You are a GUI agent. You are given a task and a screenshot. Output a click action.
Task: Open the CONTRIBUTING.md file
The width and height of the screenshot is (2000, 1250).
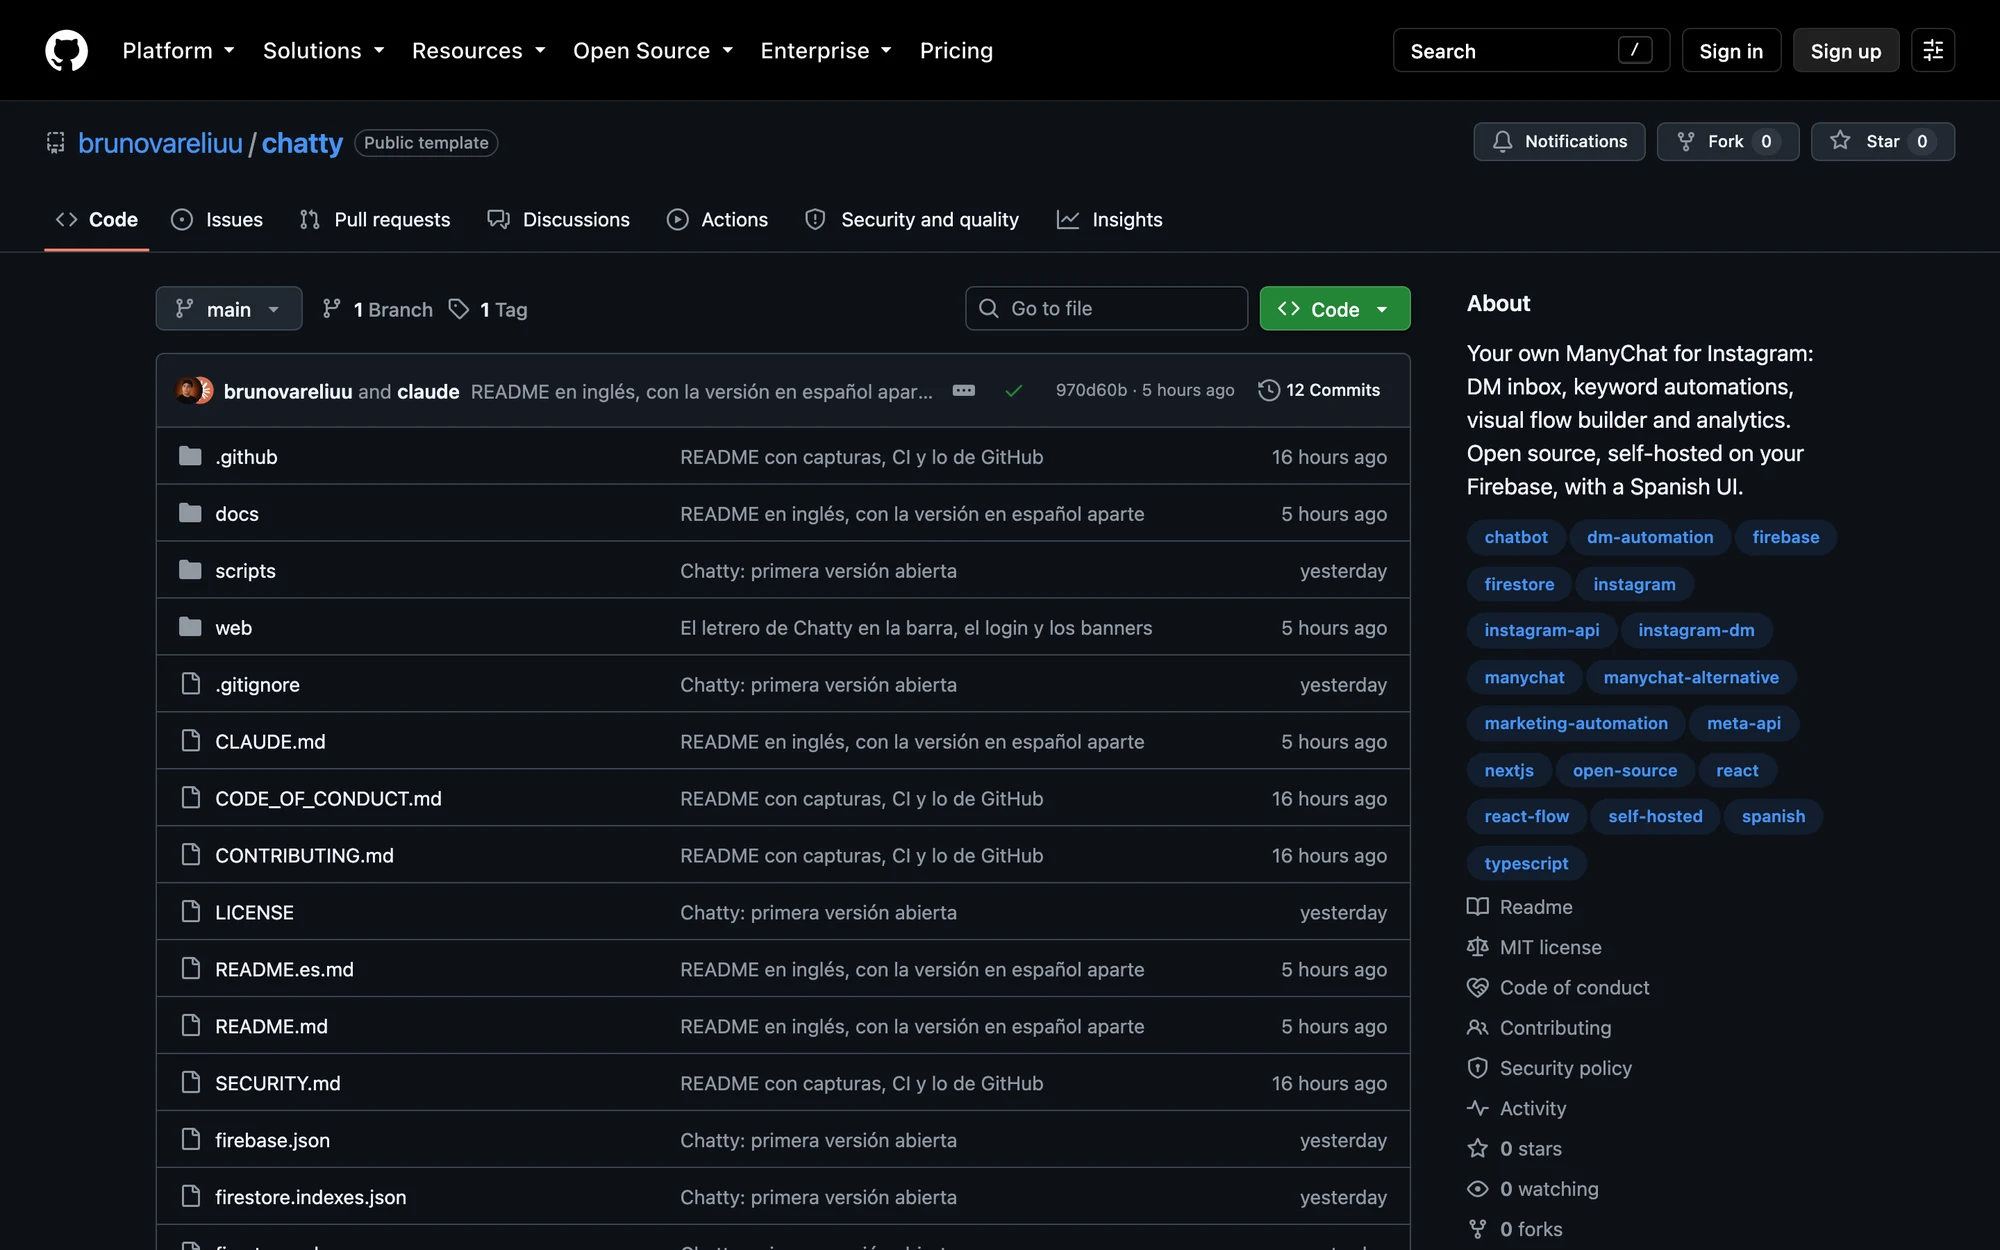[304, 855]
